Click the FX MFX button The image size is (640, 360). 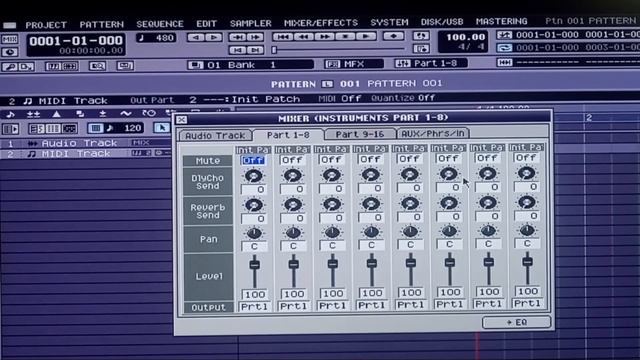(354, 64)
